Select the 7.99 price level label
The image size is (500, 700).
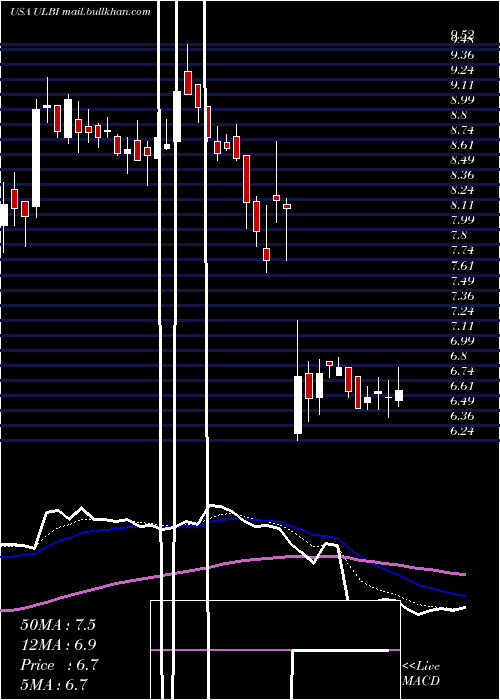pyautogui.click(x=462, y=219)
